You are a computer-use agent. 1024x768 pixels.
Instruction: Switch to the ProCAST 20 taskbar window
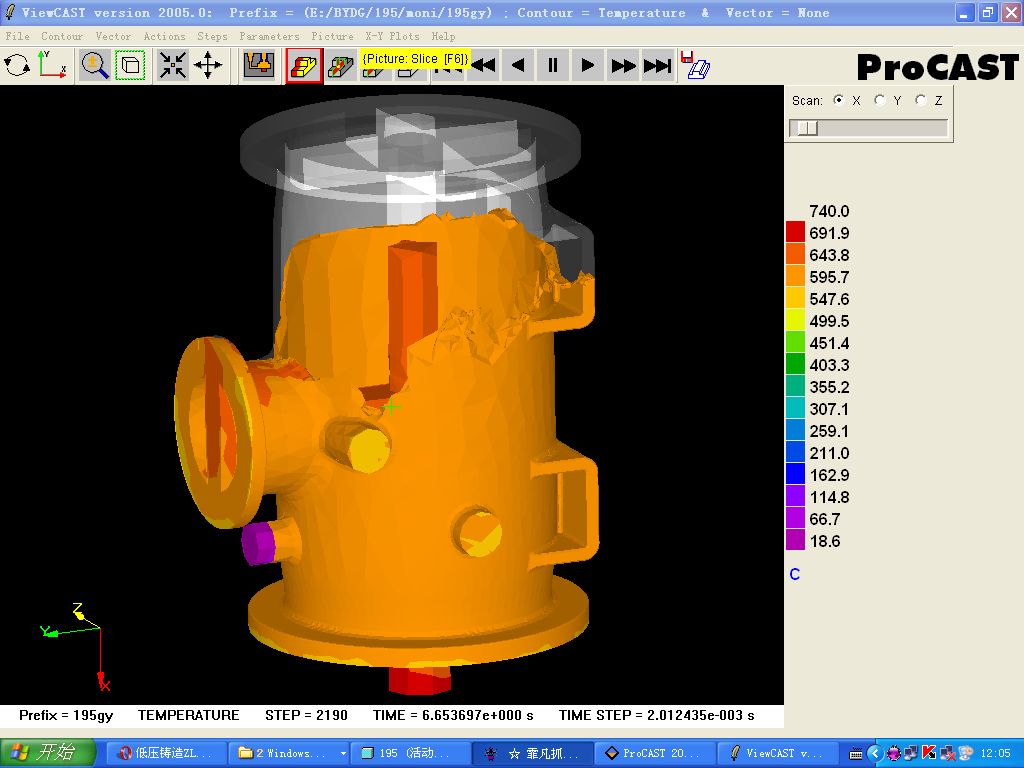click(656, 753)
